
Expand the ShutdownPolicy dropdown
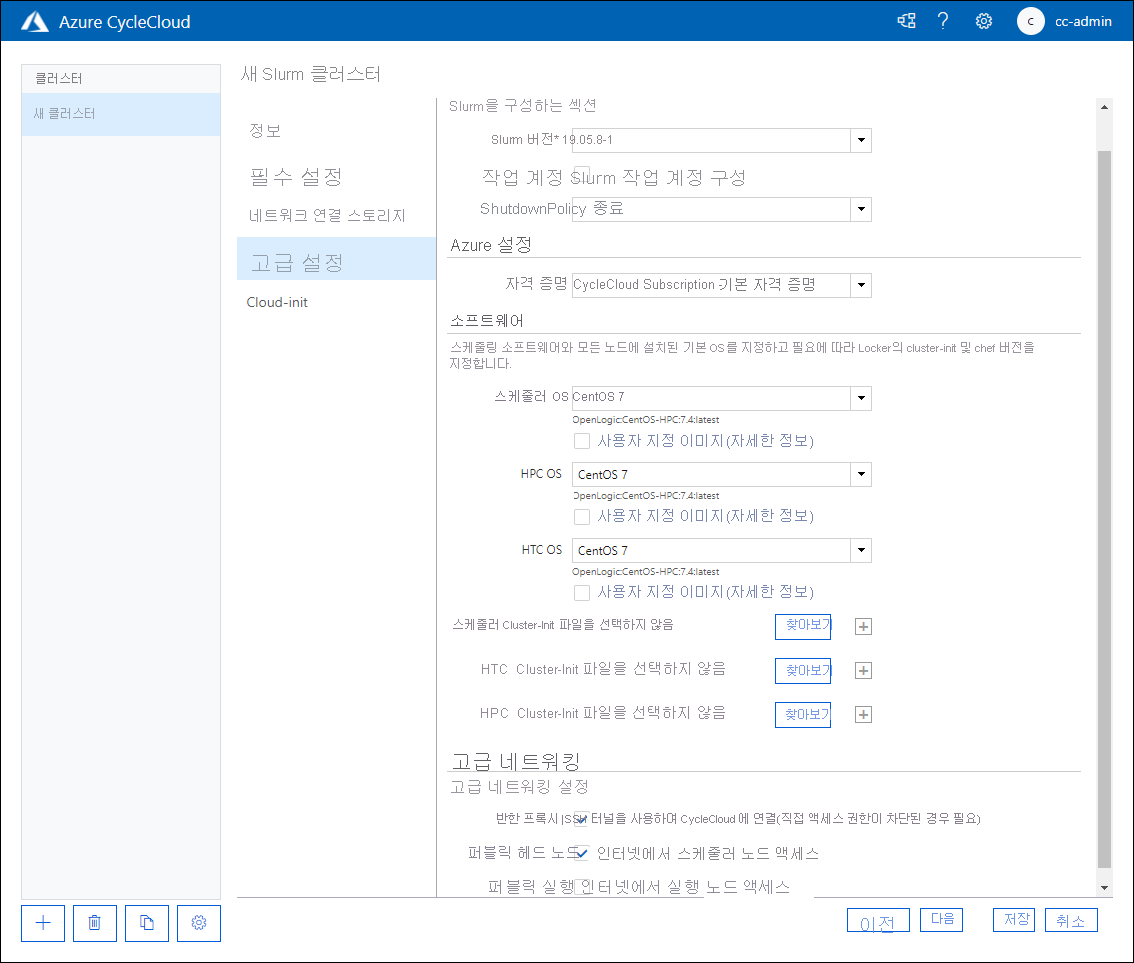[860, 209]
